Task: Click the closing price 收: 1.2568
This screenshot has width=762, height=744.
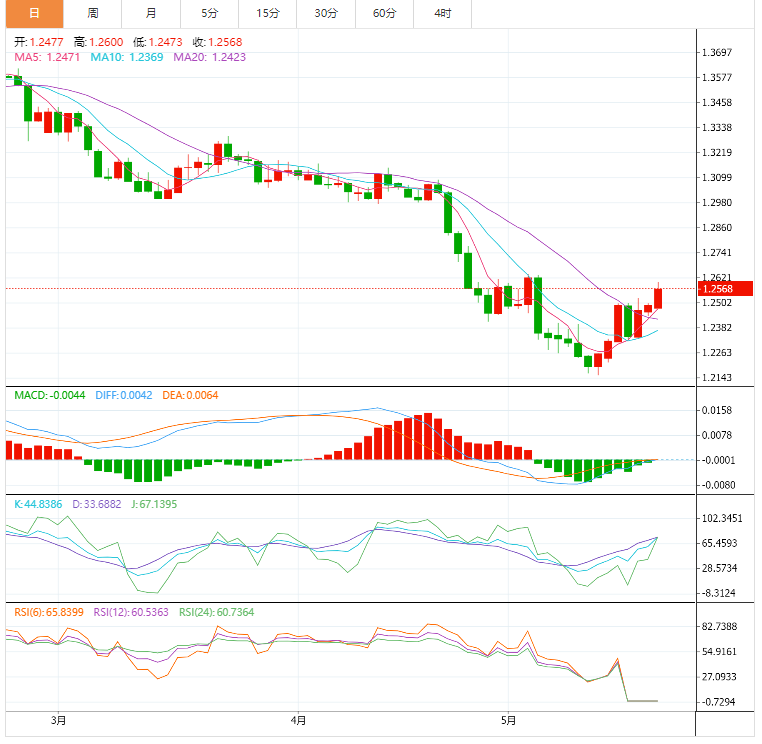Action: point(217,42)
